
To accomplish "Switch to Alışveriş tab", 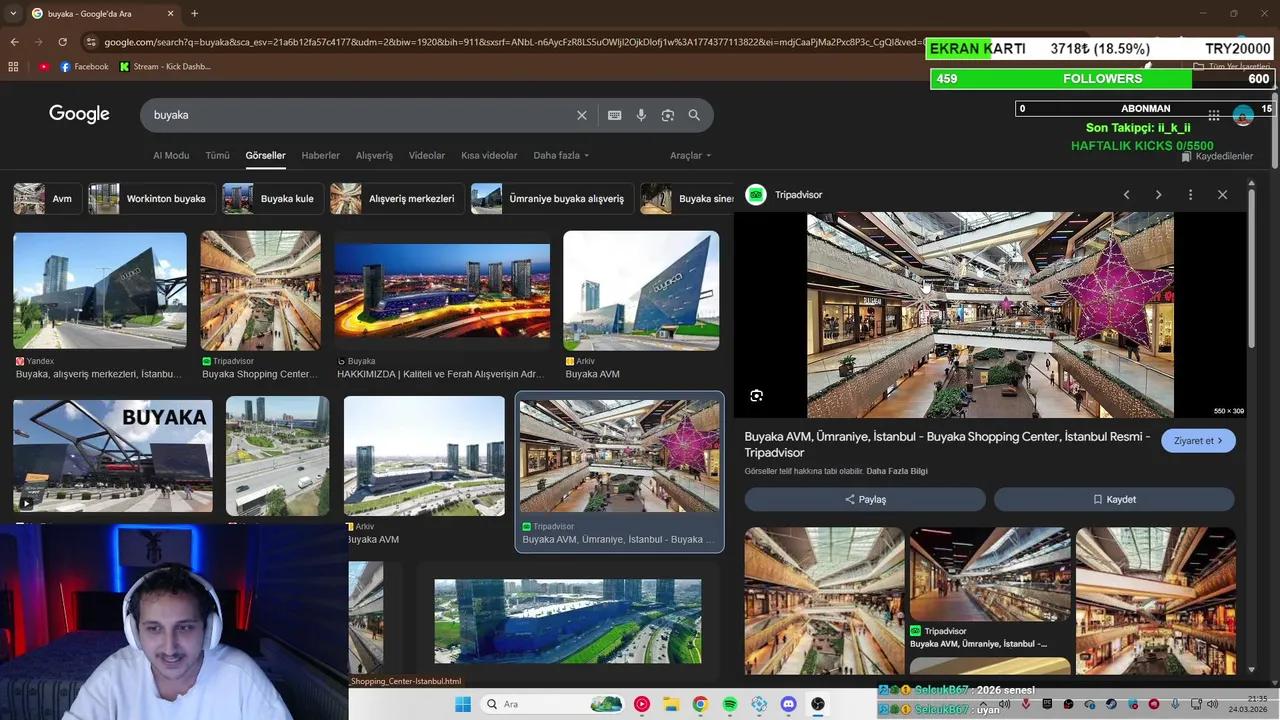I will [375, 155].
